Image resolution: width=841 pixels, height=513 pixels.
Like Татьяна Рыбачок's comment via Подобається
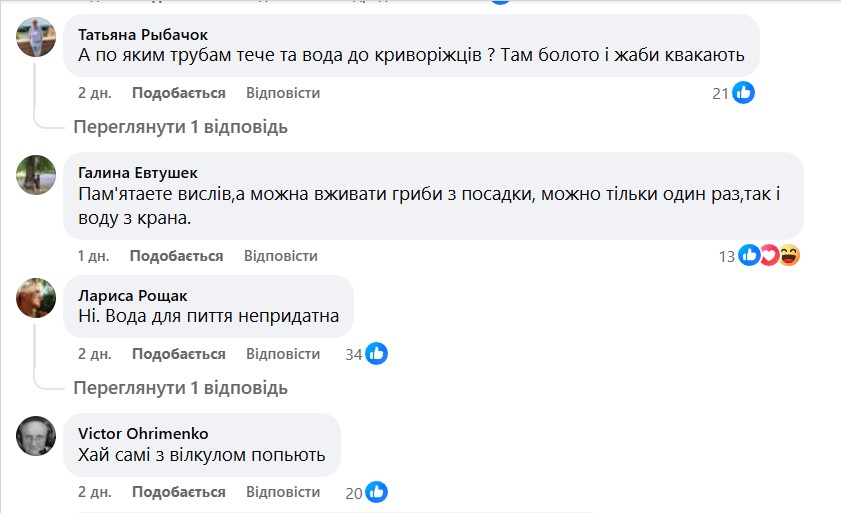pos(178,93)
